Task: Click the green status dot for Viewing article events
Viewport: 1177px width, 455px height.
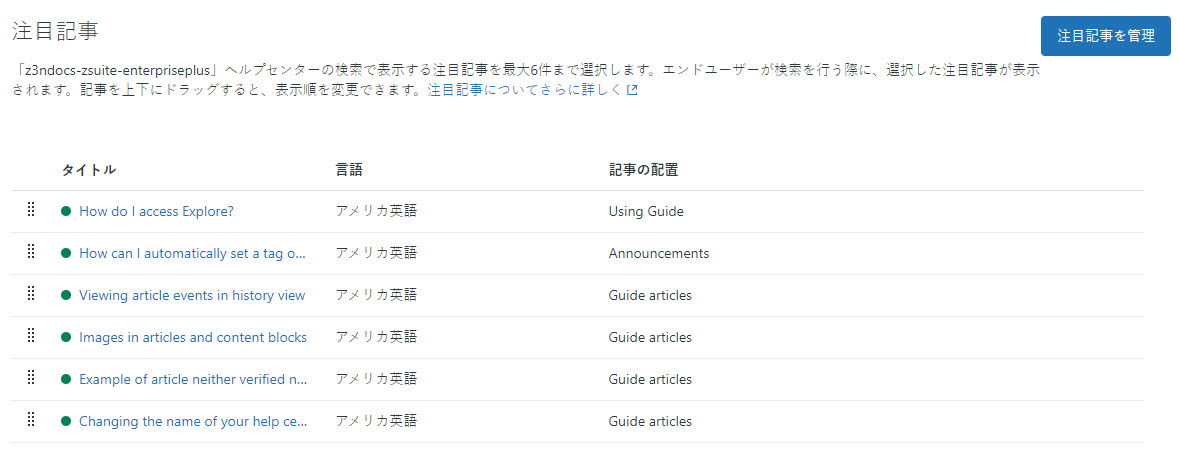Action: pyautogui.click(x=66, y=296)
